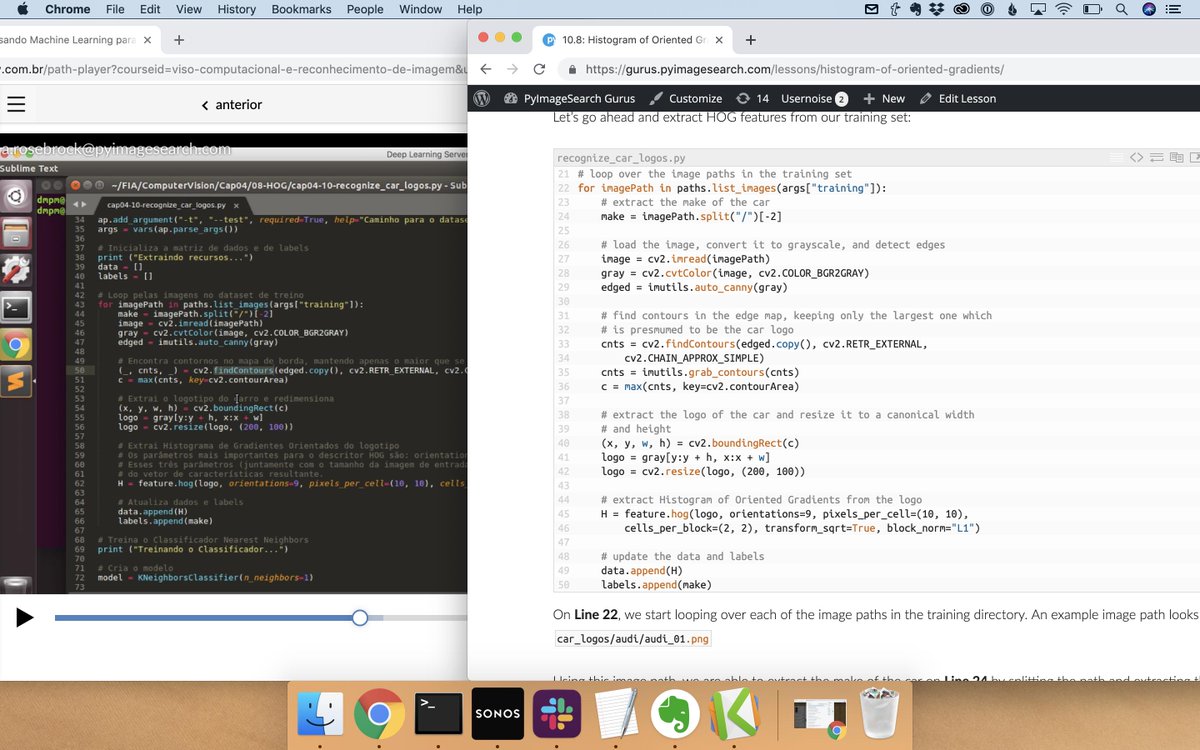
Task: Open Keka green K Dock icon
Action: click(734, 714)
